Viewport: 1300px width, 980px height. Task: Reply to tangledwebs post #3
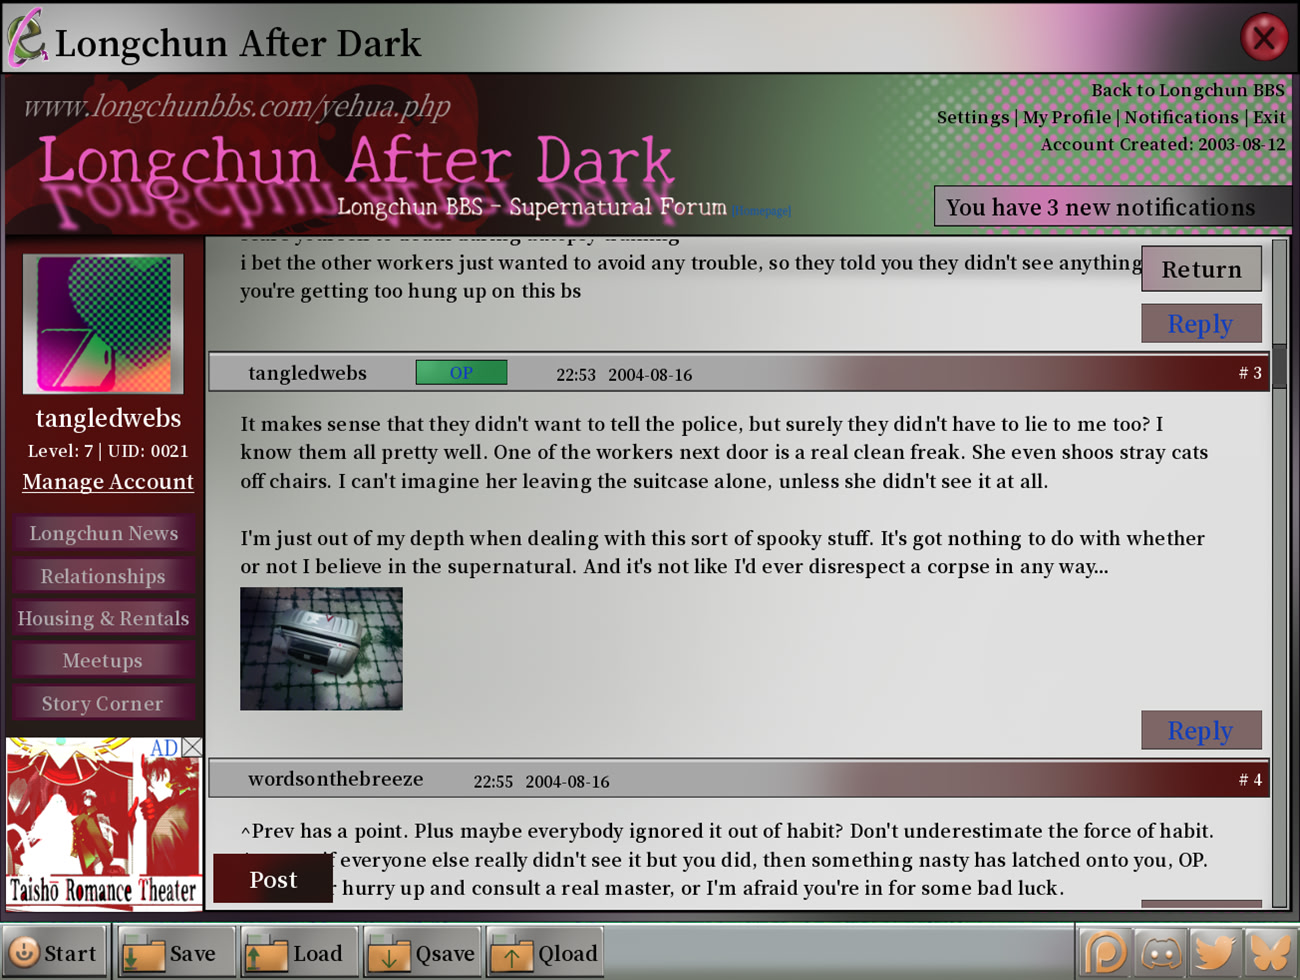click(1200, 730)
